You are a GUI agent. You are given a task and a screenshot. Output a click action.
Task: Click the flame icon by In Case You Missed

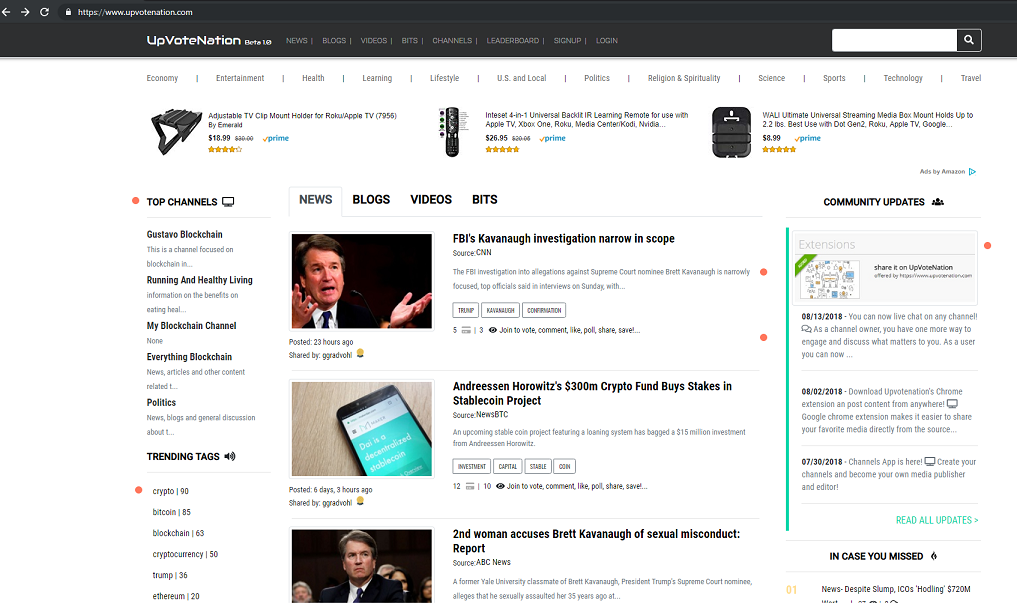pos(933,556)
